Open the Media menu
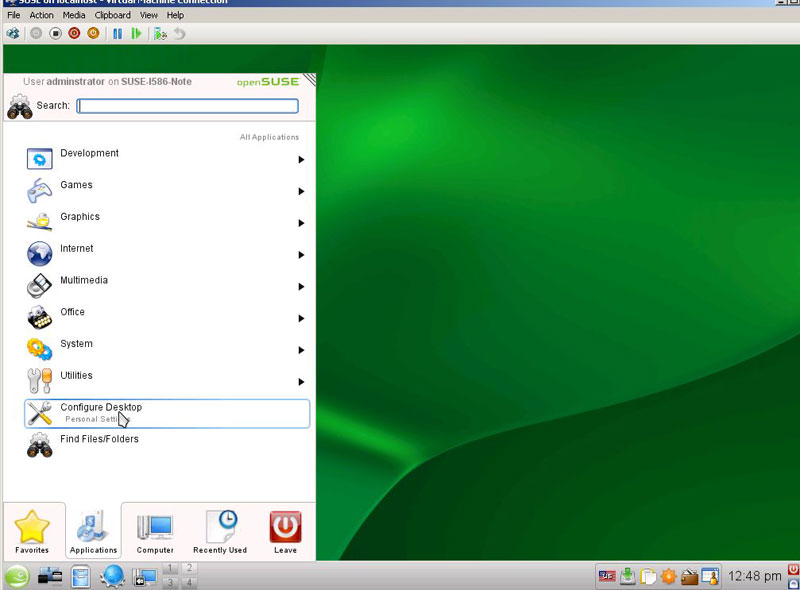Image resolution: width=800 pixels, height=590 pixels. (x=74, y=15)
